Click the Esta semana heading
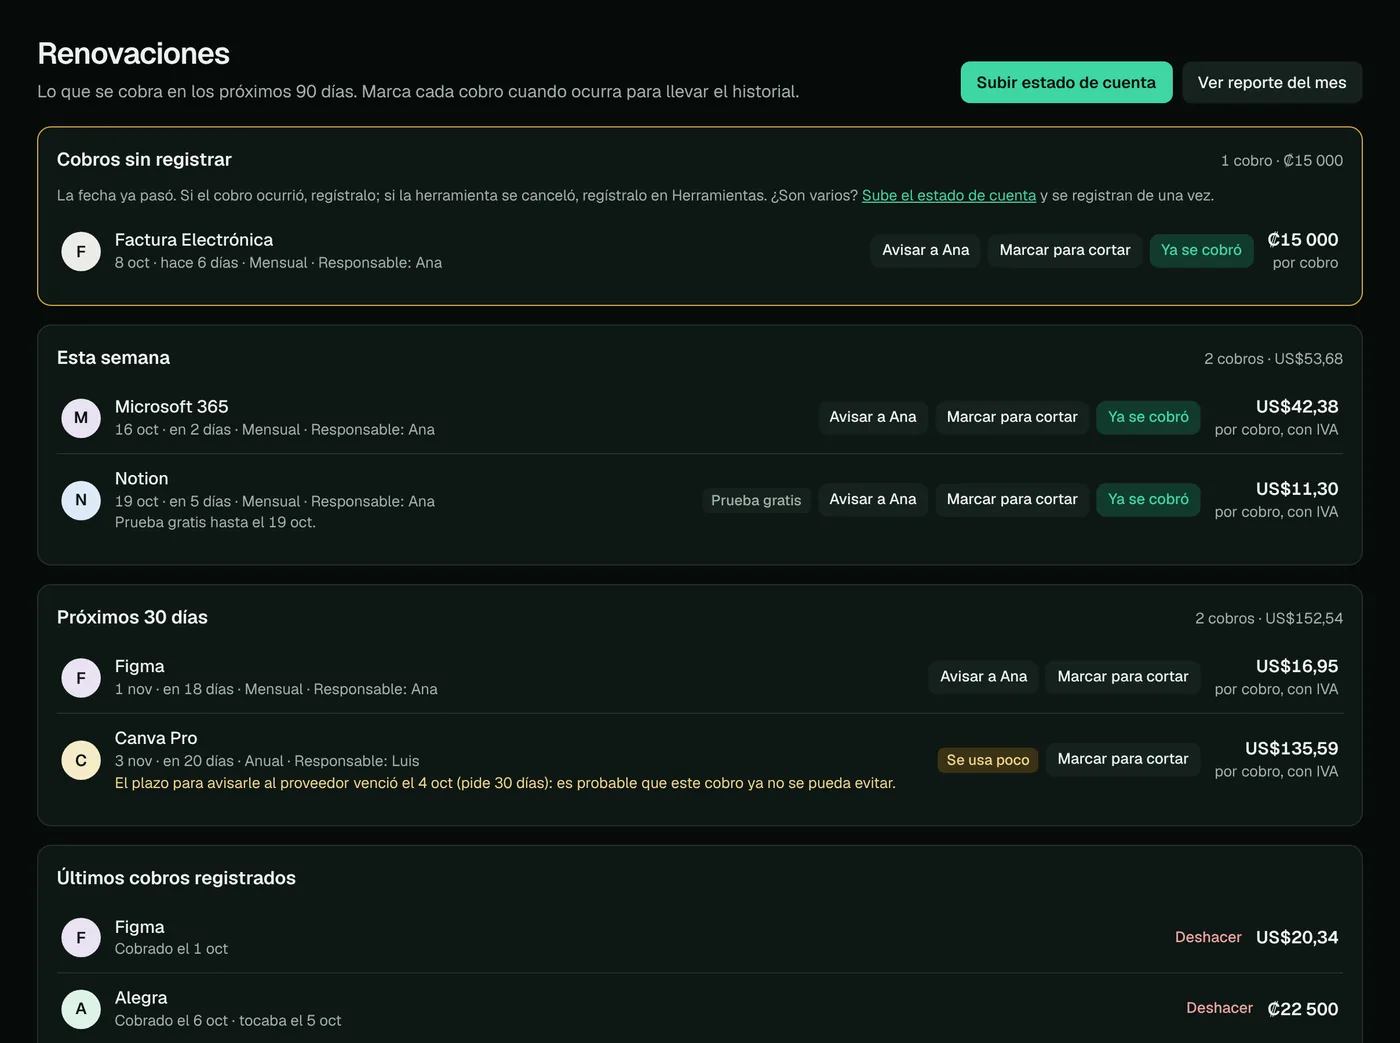This screenshot has height=1043, width=1400. 113,358
